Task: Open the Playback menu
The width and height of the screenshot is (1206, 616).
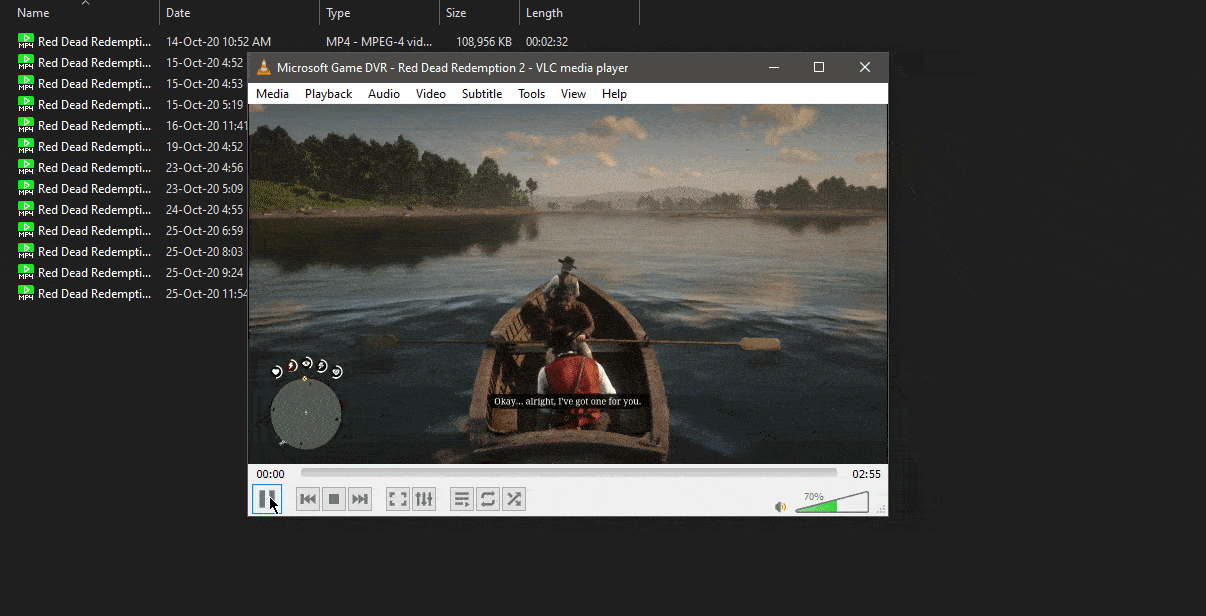Action: coord(328,94)
